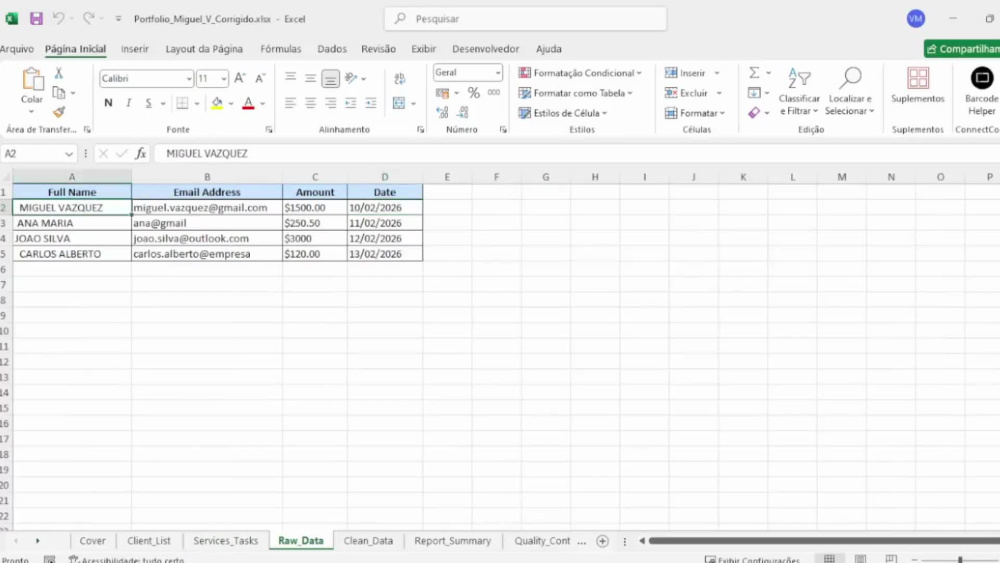Click the Compartilhar share button
The width and height of the screenshot is (1000, 563).
962,48
